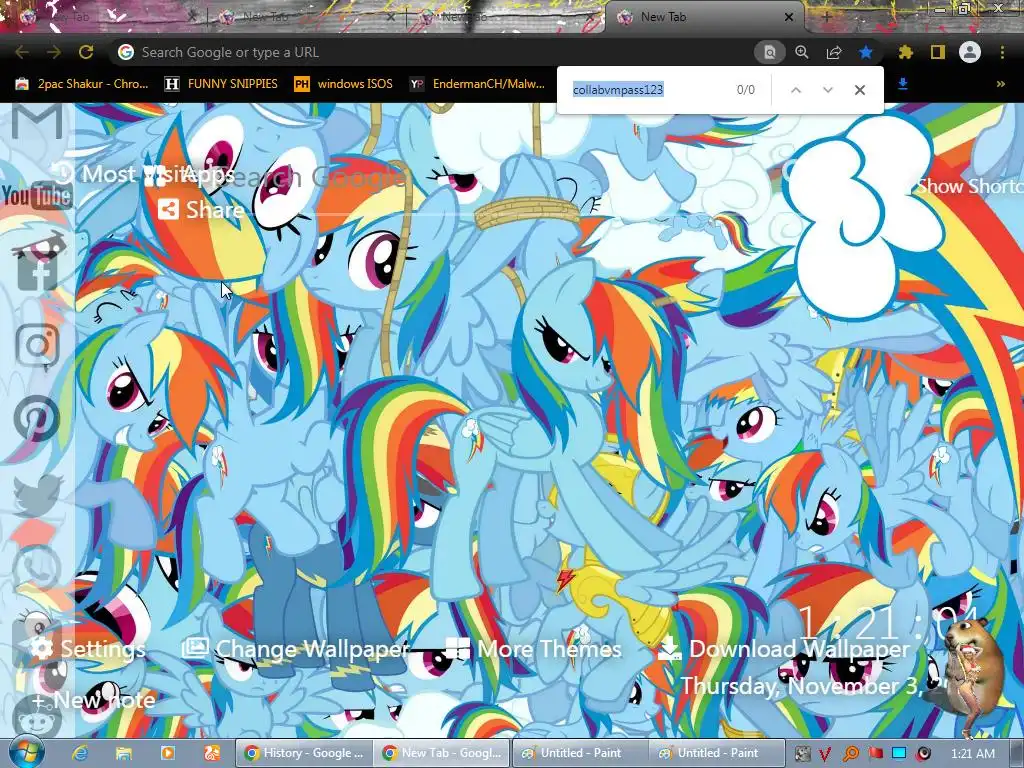The height and width of the screenshot is (768, 1024).
Task: Go to previous find result arrow
Action: 795,90
